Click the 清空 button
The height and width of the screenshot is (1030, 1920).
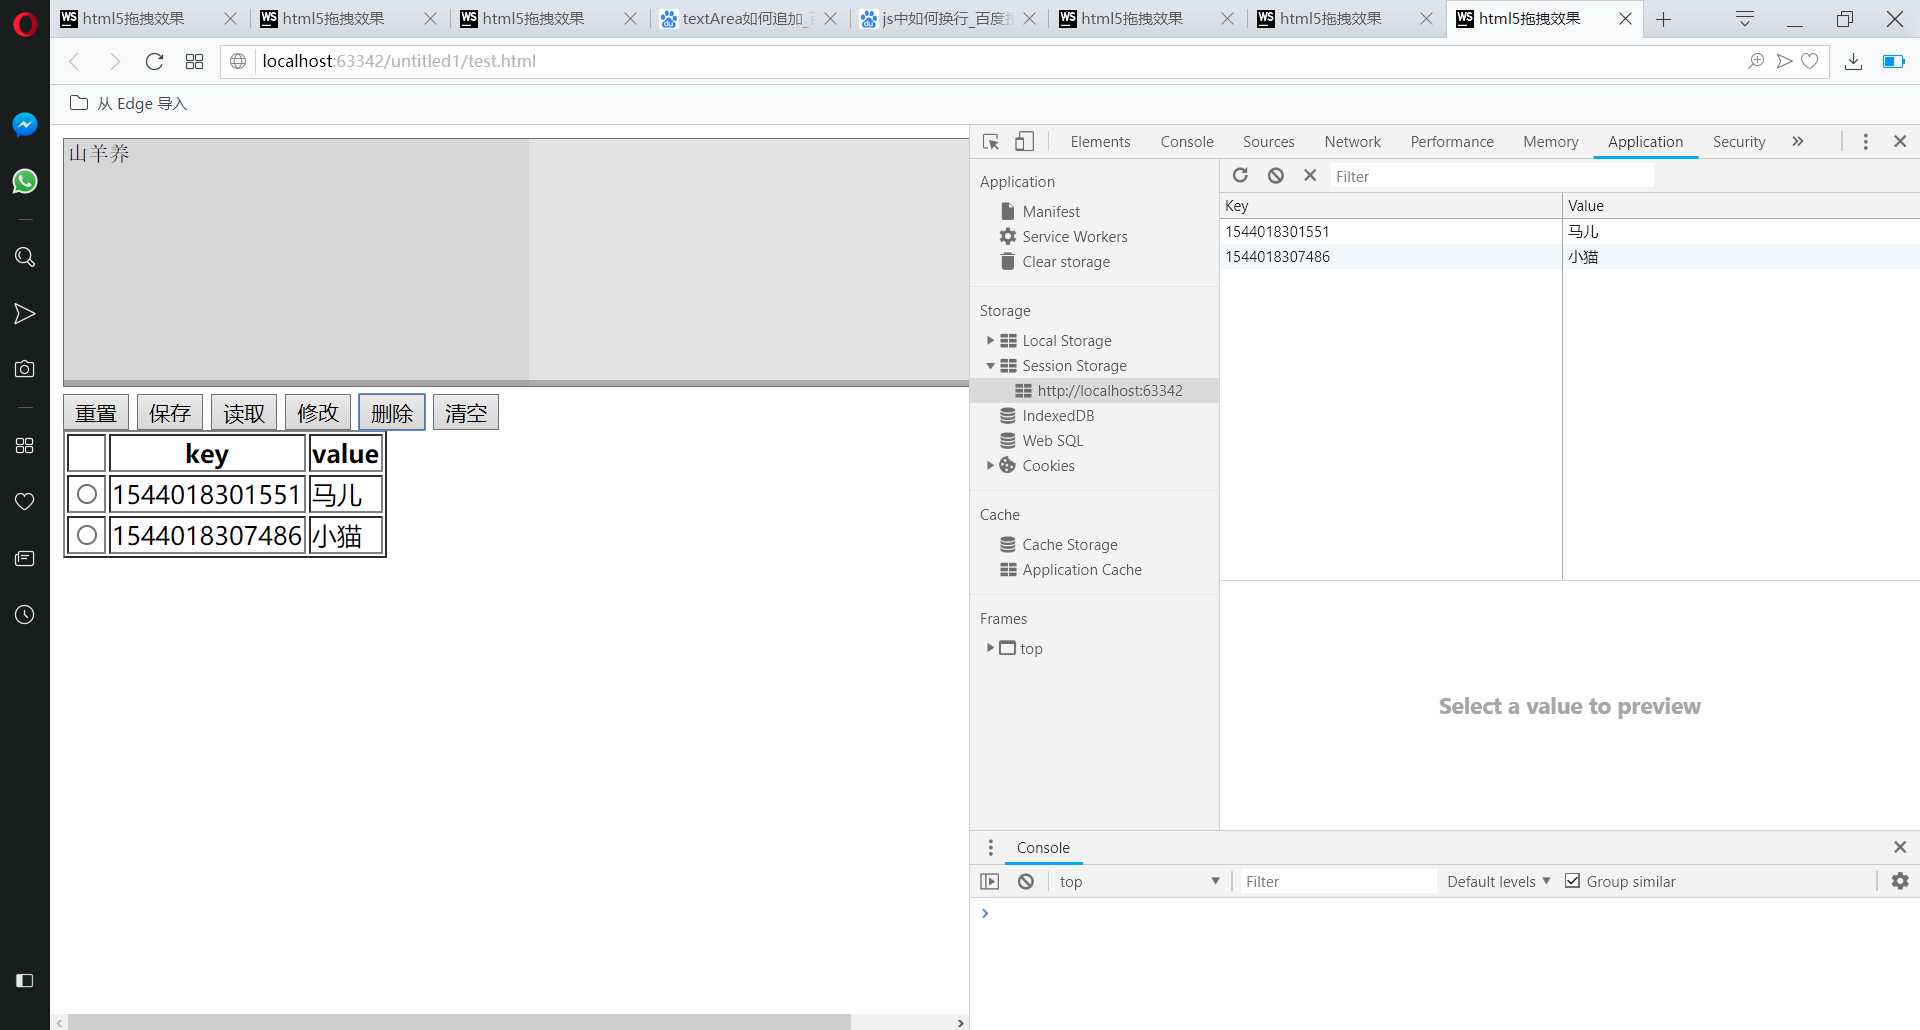coord(466,413)
